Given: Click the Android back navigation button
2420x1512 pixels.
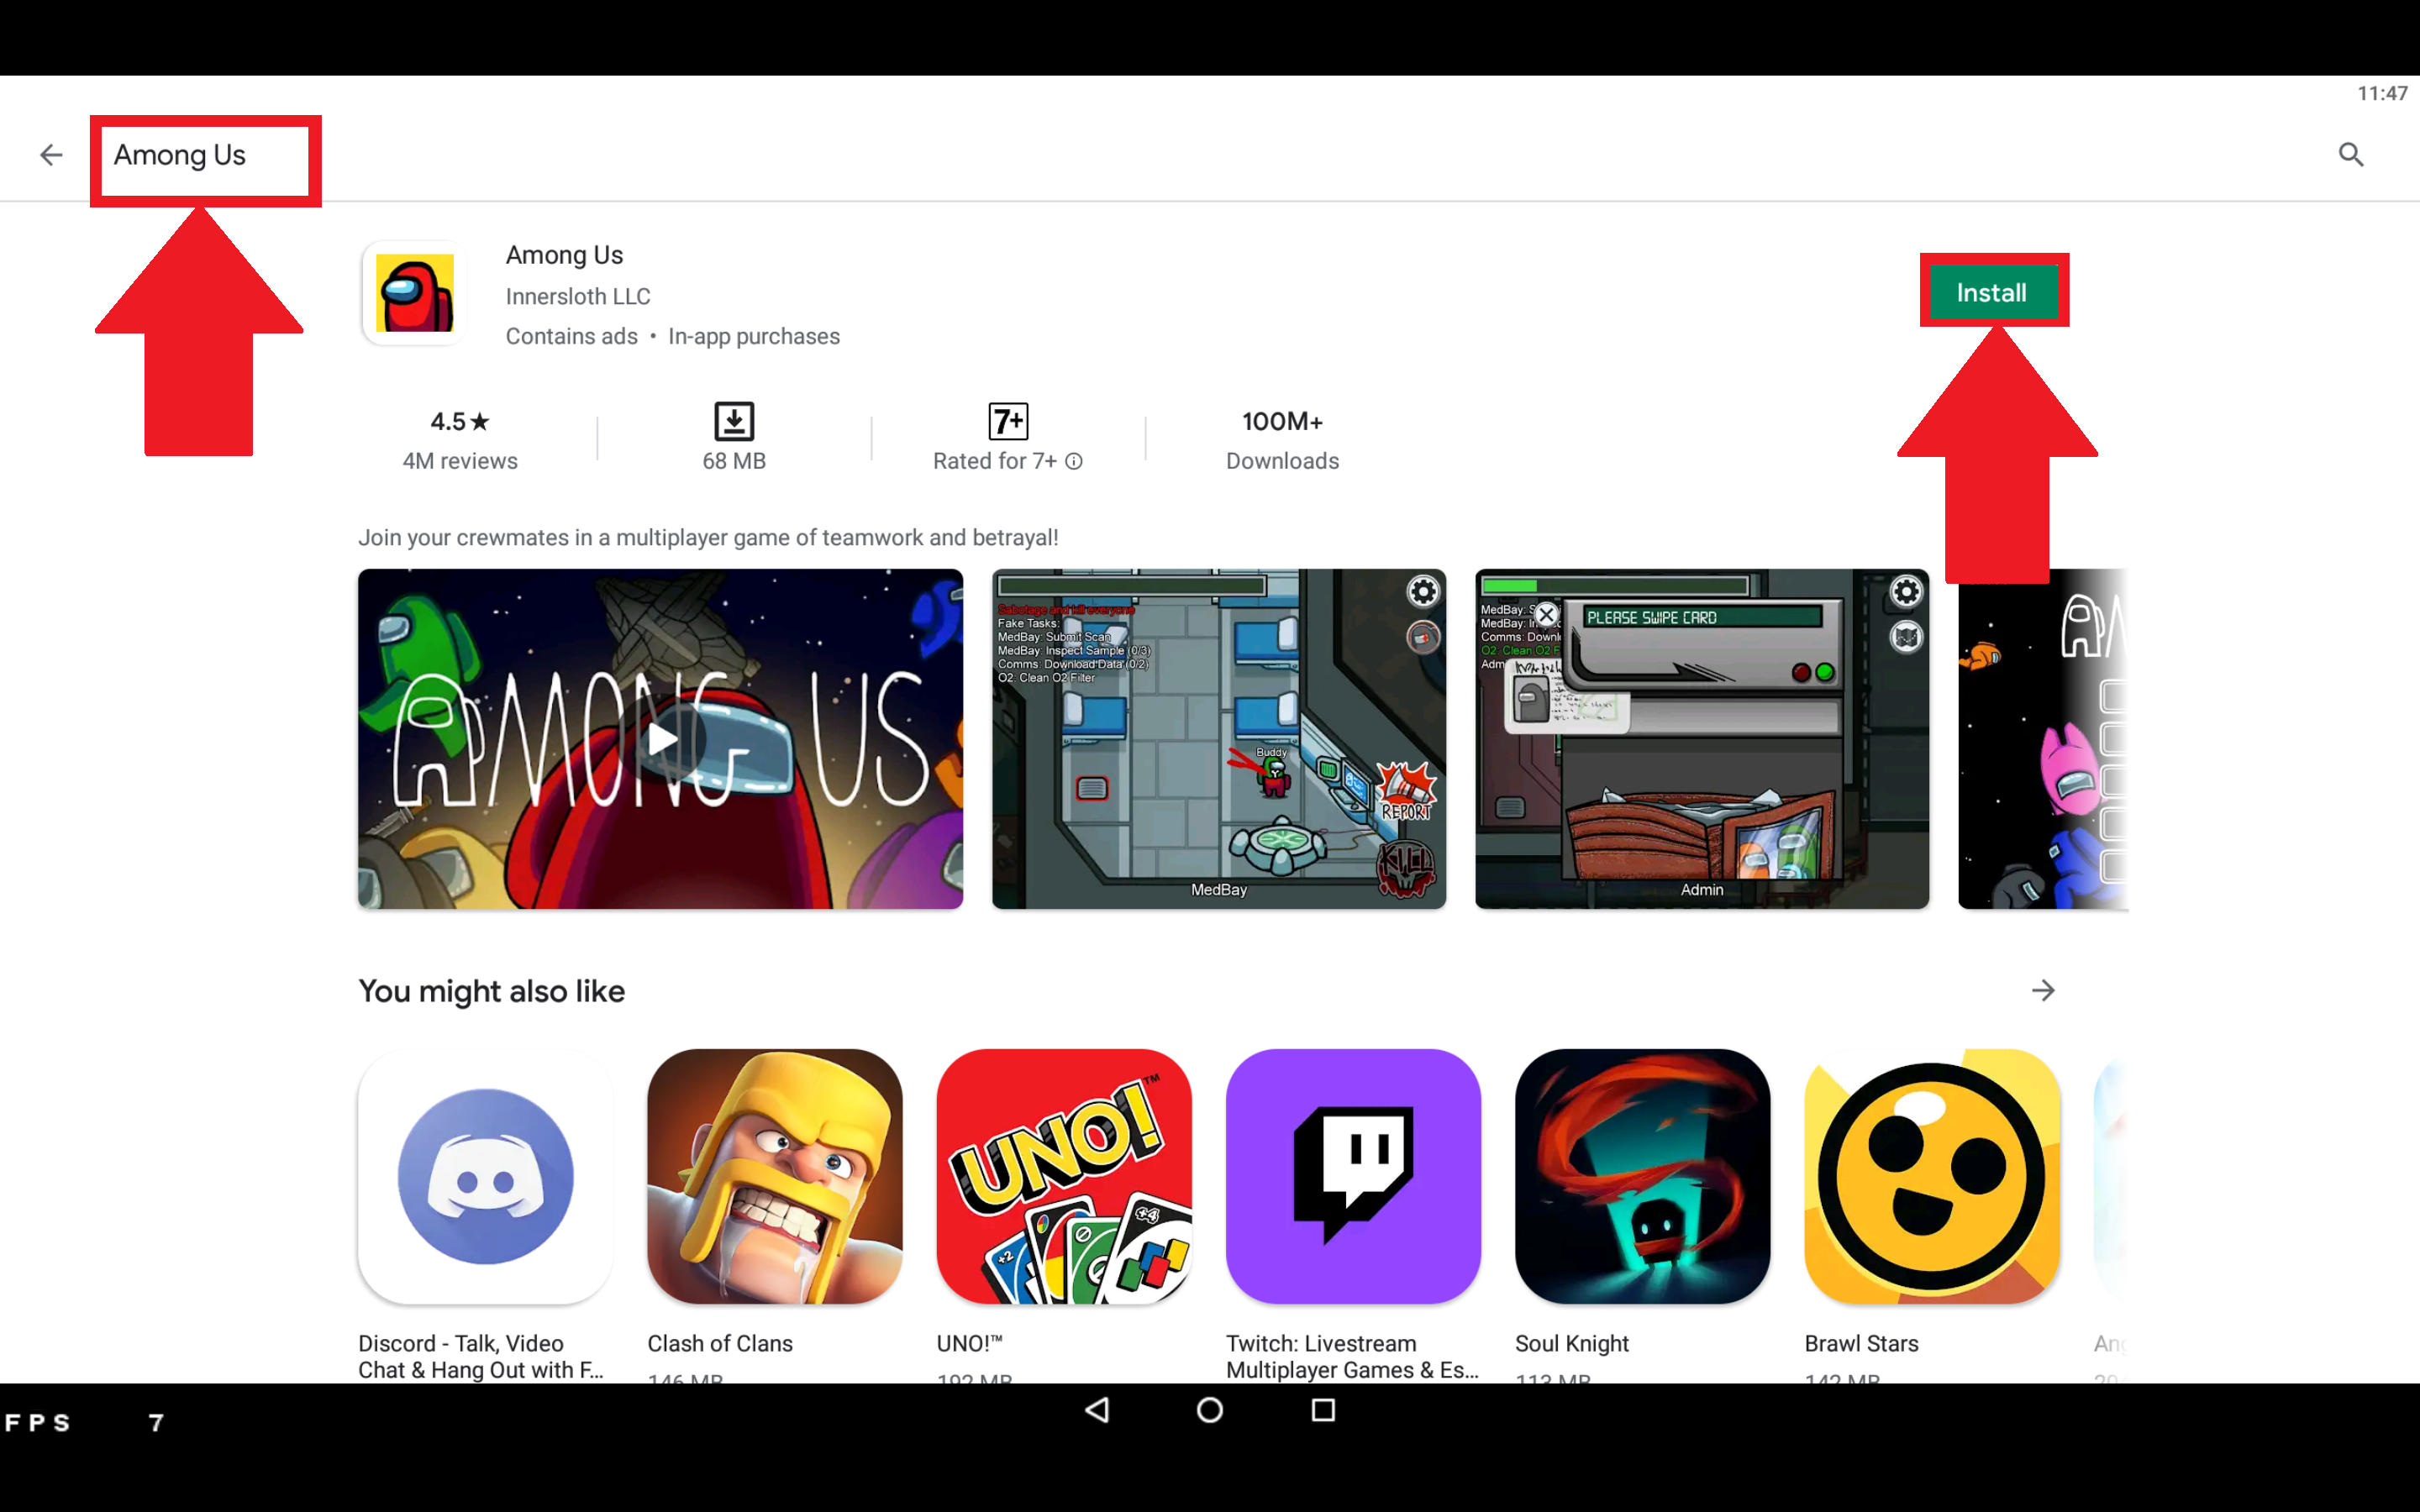Looking at the screenshot, I should [1096, 1411].
